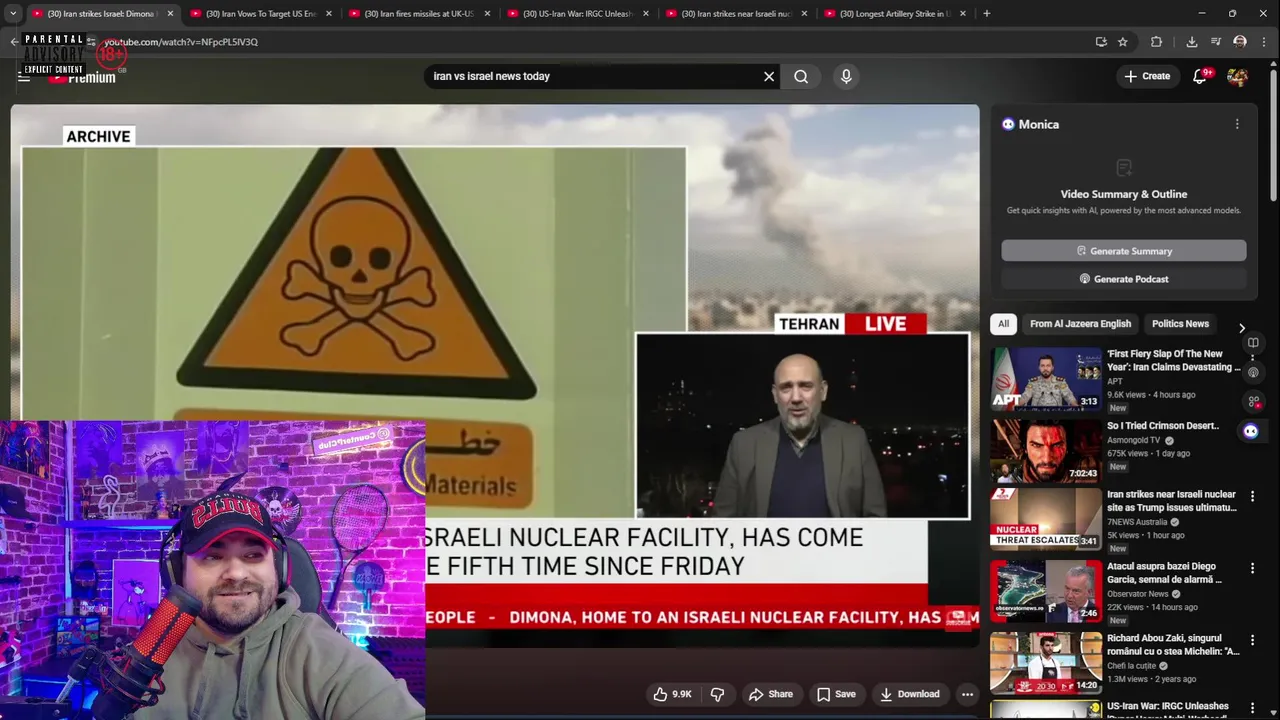Click the Create button

tap(1147, 76)
